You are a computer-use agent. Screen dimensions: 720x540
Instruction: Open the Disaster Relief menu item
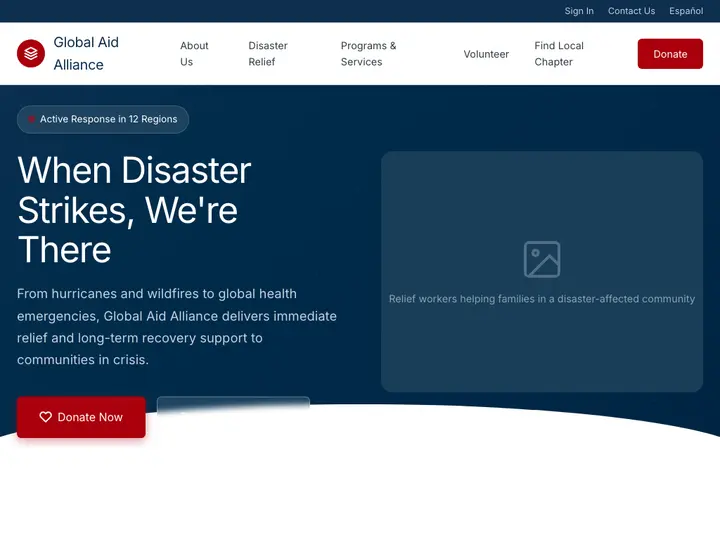click(268, 54)
